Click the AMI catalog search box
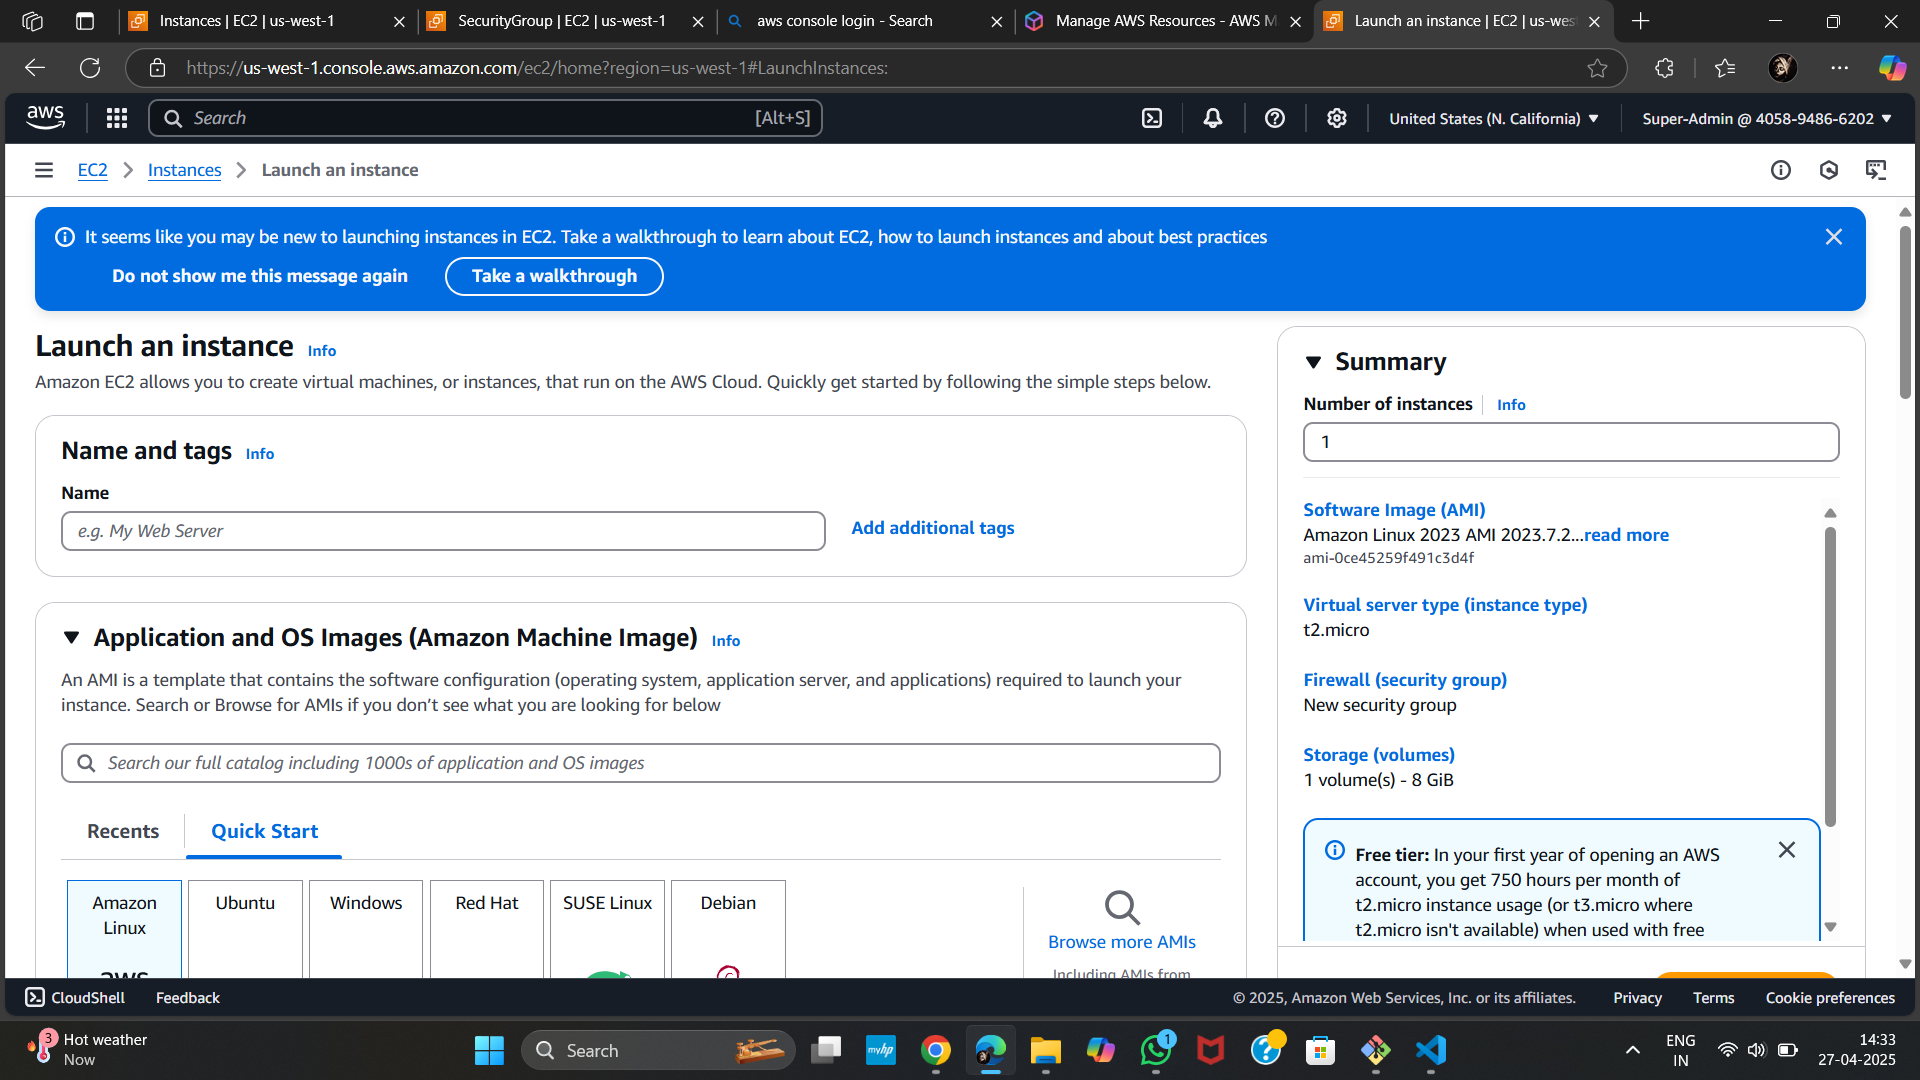 pyautogui.click(x=640, y=763)
